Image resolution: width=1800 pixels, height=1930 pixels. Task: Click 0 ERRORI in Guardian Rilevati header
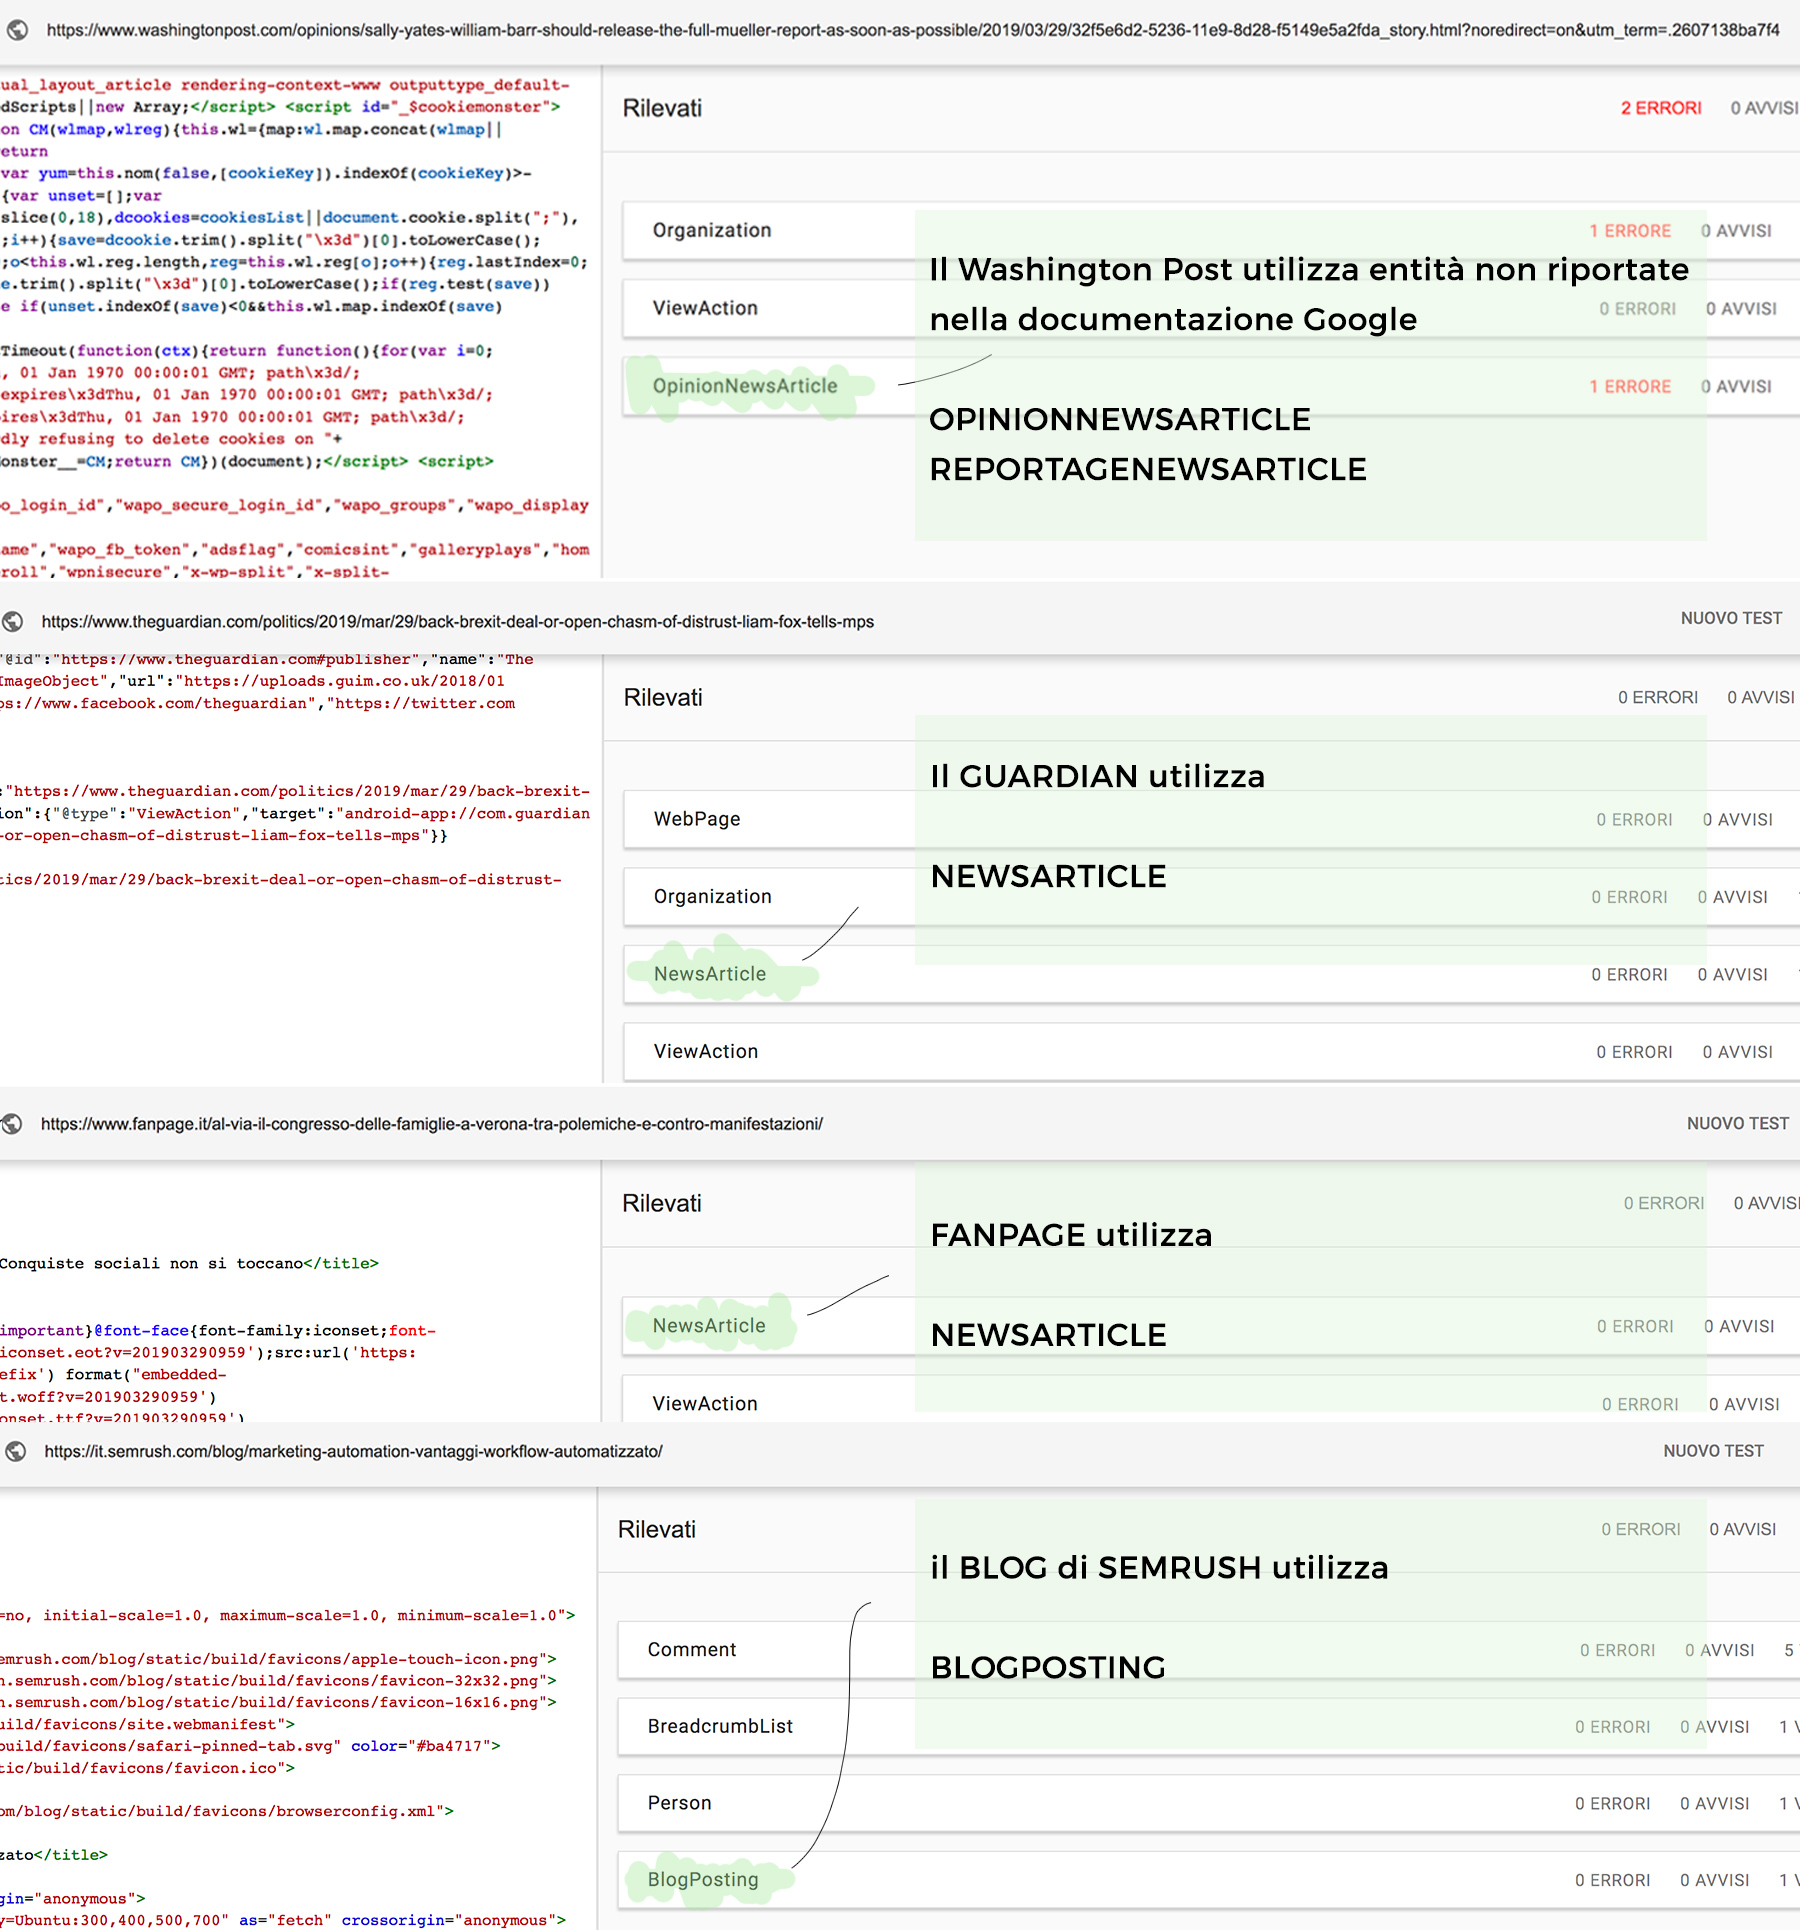pos(1658,697)
